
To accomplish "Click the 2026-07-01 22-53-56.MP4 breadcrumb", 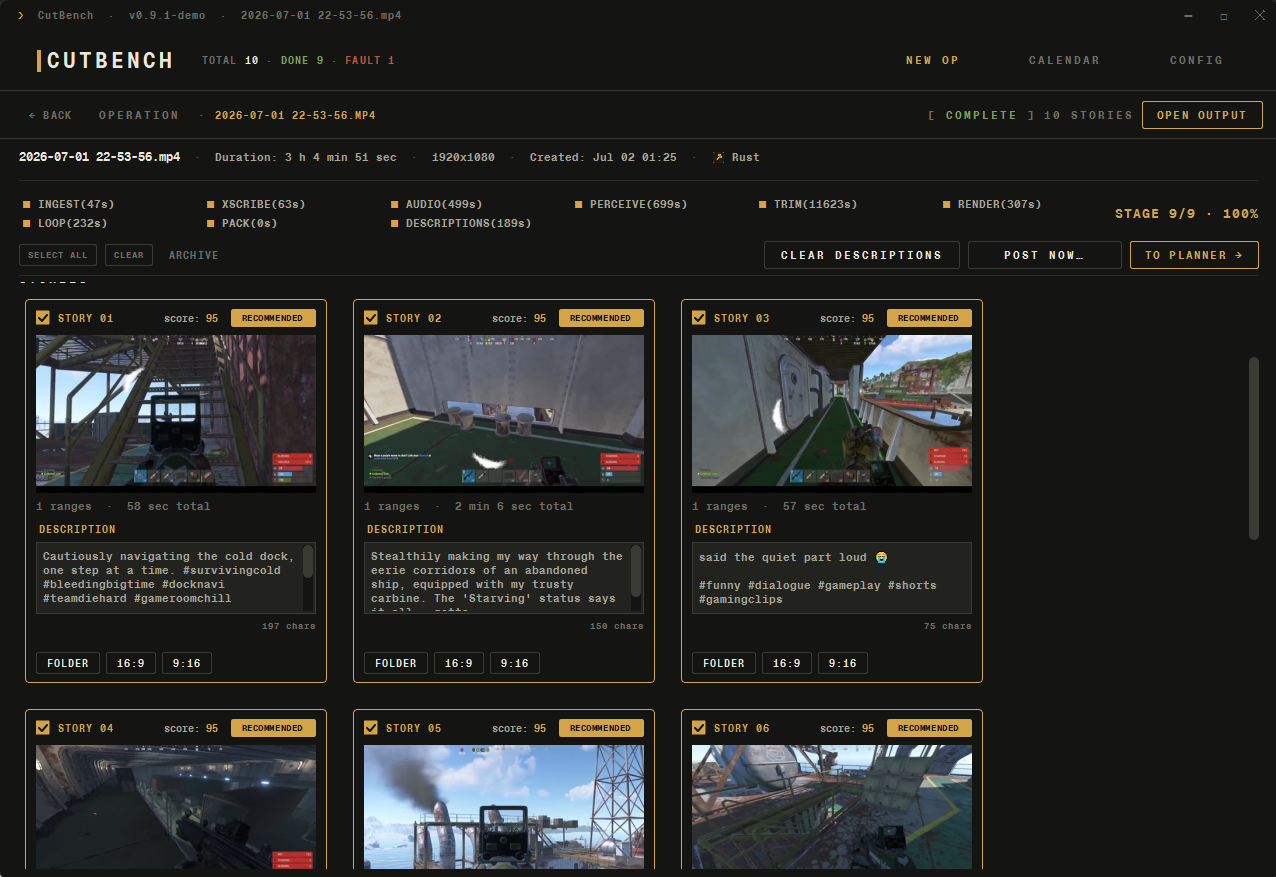I will pyautogui.click(x=295, y=115).
